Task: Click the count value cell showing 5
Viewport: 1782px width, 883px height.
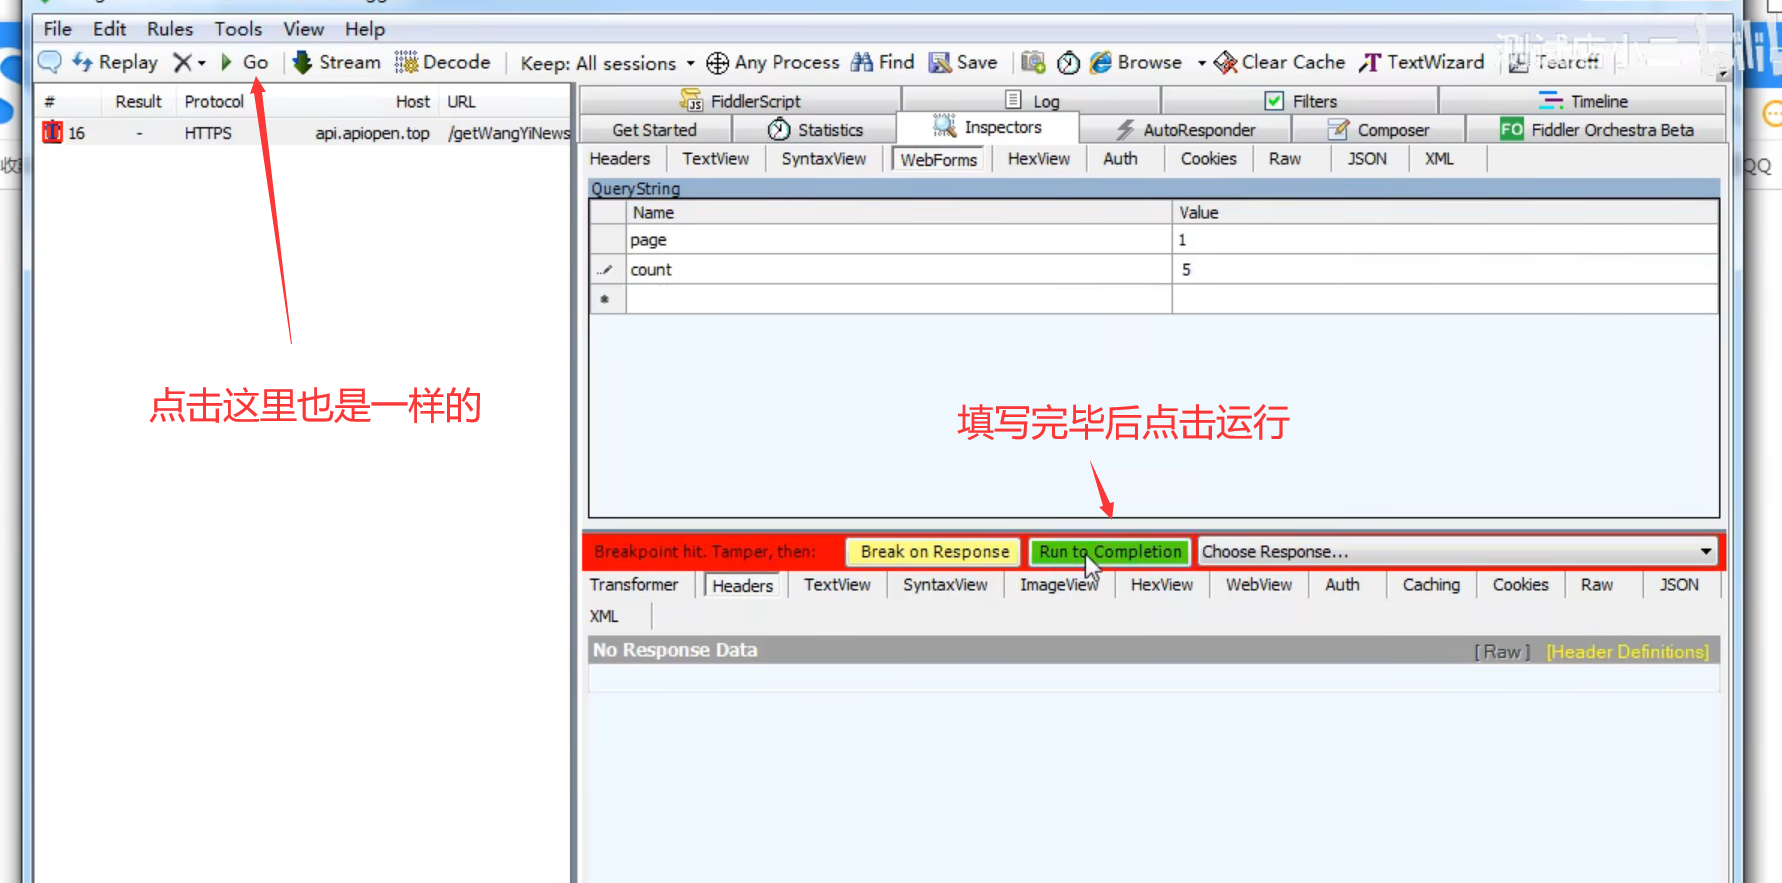Action: (1445, 270)
